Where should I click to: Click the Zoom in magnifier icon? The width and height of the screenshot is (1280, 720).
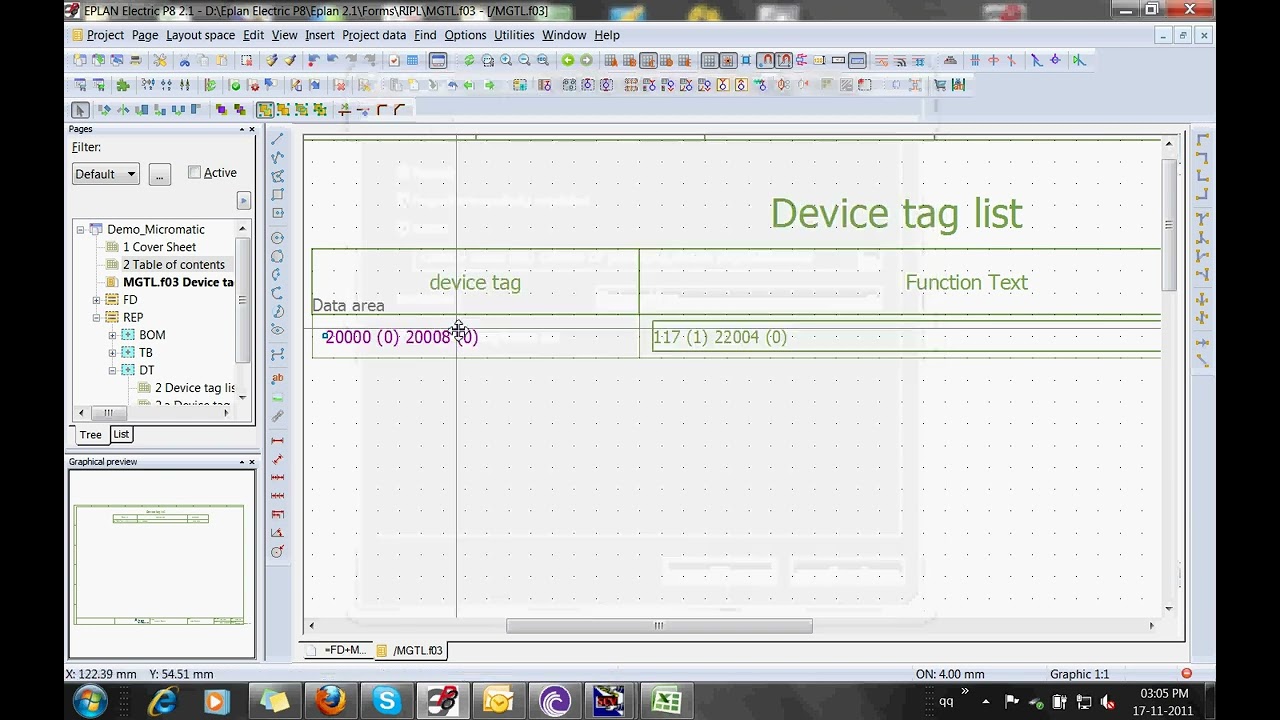pyautogui.click(x=506, y=60)
